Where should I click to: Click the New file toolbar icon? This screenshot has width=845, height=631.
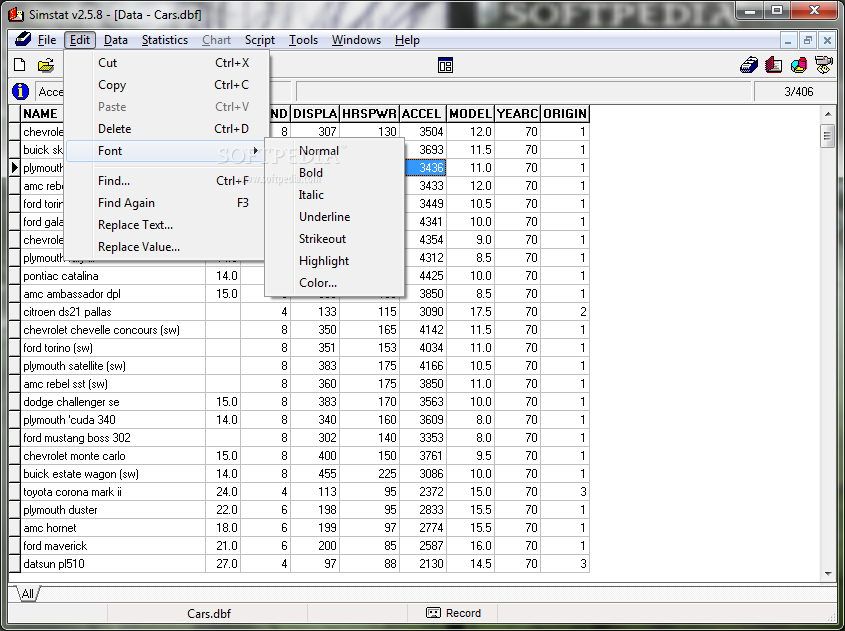(x=19, y=65)
